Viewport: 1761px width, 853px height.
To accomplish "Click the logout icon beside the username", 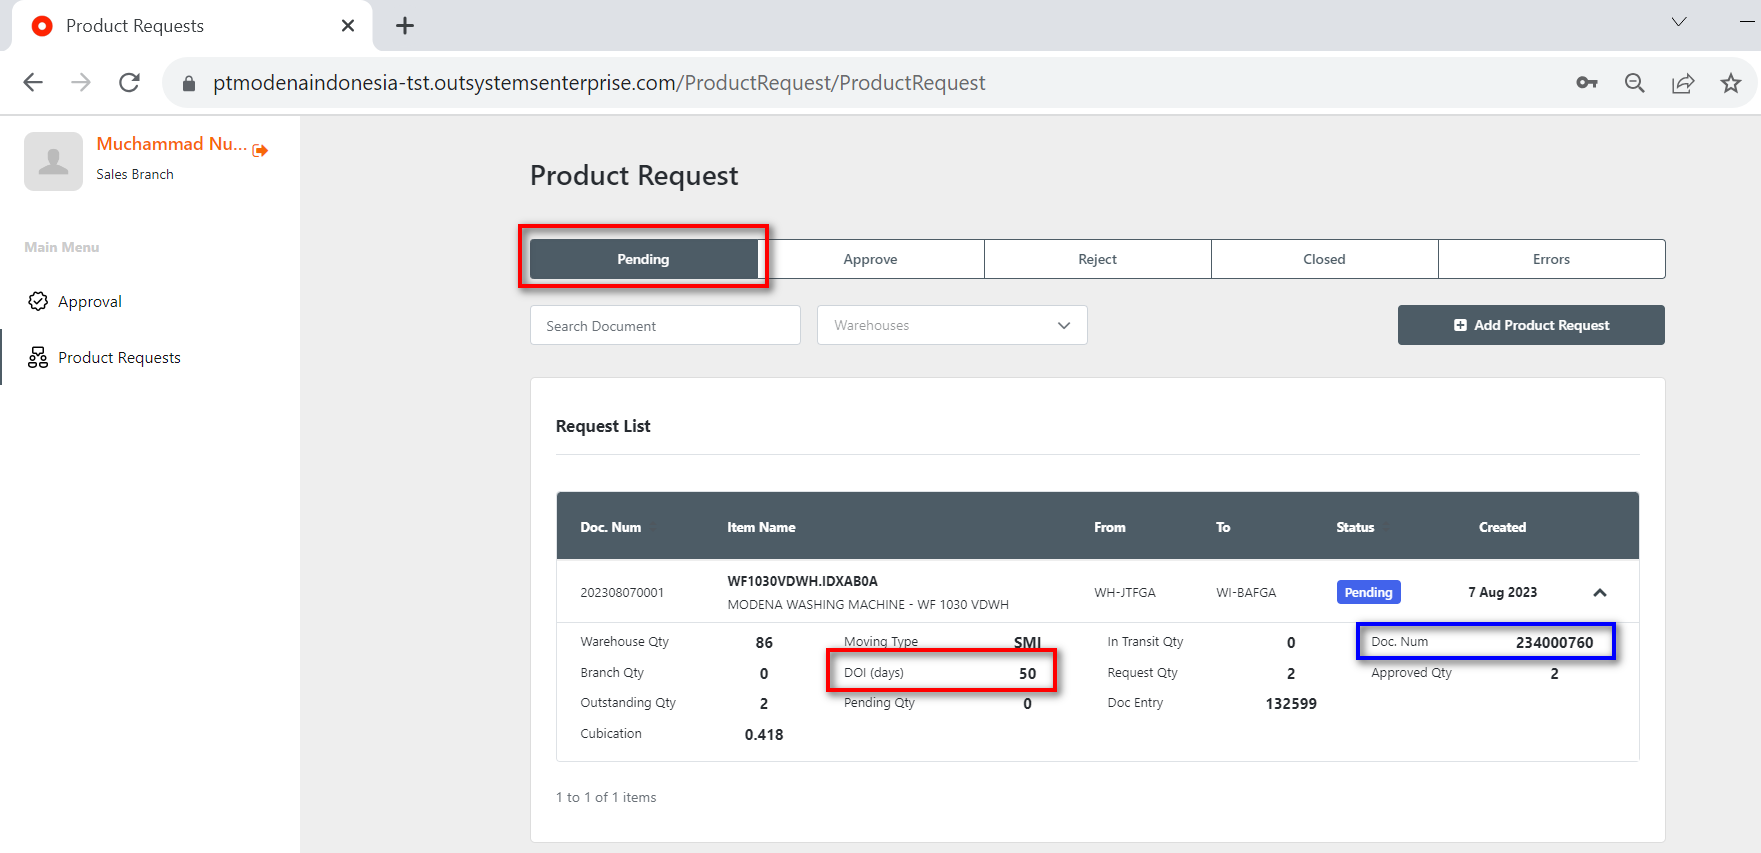I will click(x=260, y=150).
